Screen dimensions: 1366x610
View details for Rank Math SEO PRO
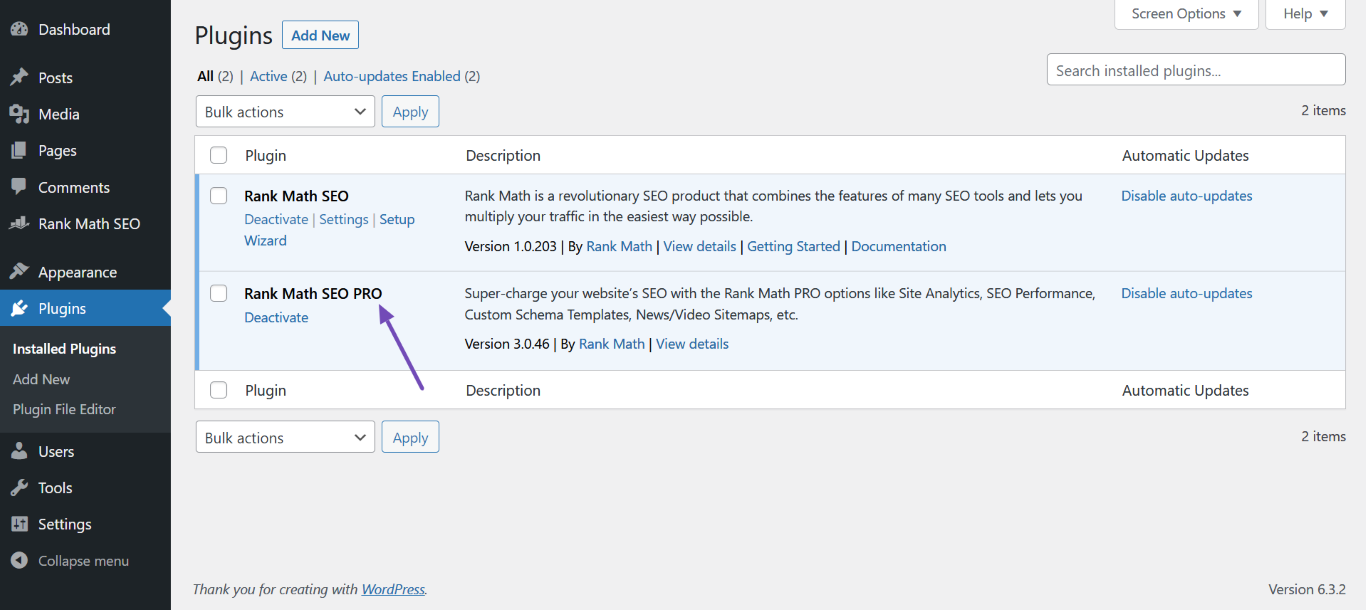coord(692,344)
